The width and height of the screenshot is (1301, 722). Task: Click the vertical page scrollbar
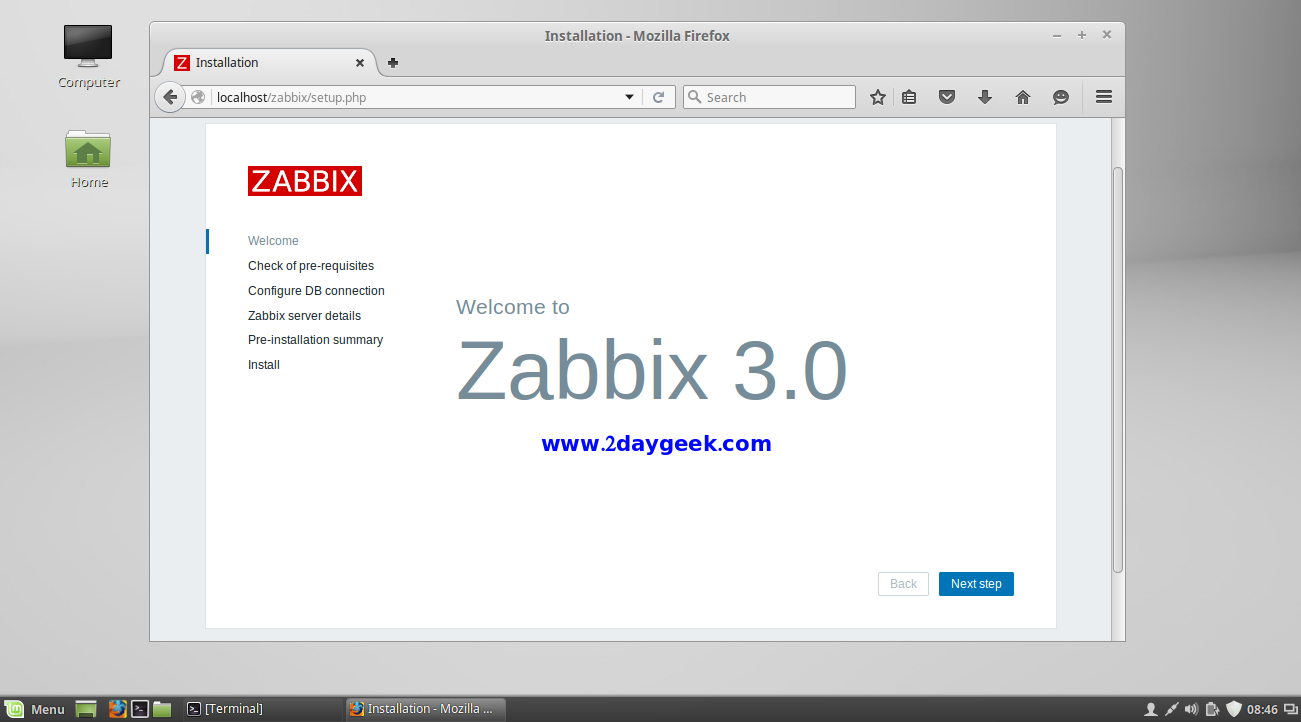(1118, 370)
